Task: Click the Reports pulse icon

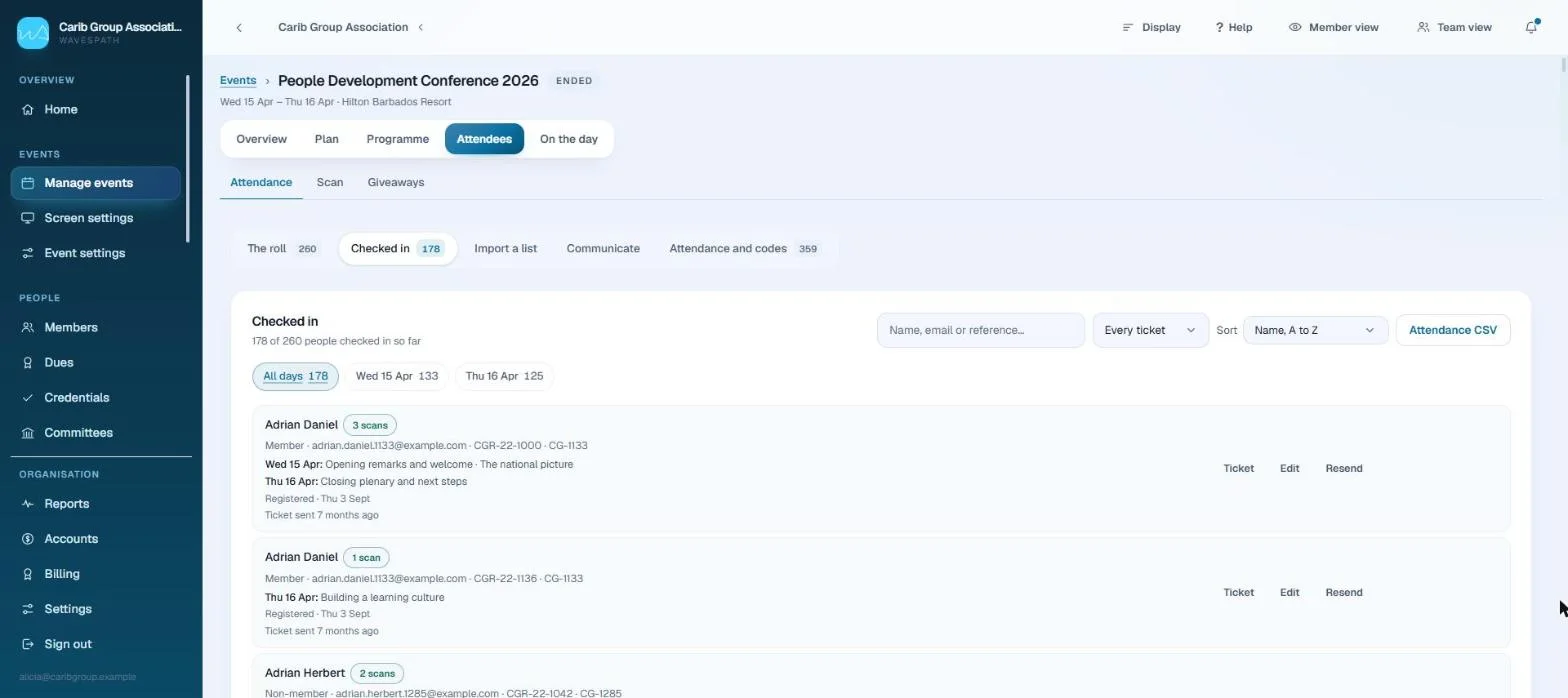Action: pos(28,504)
